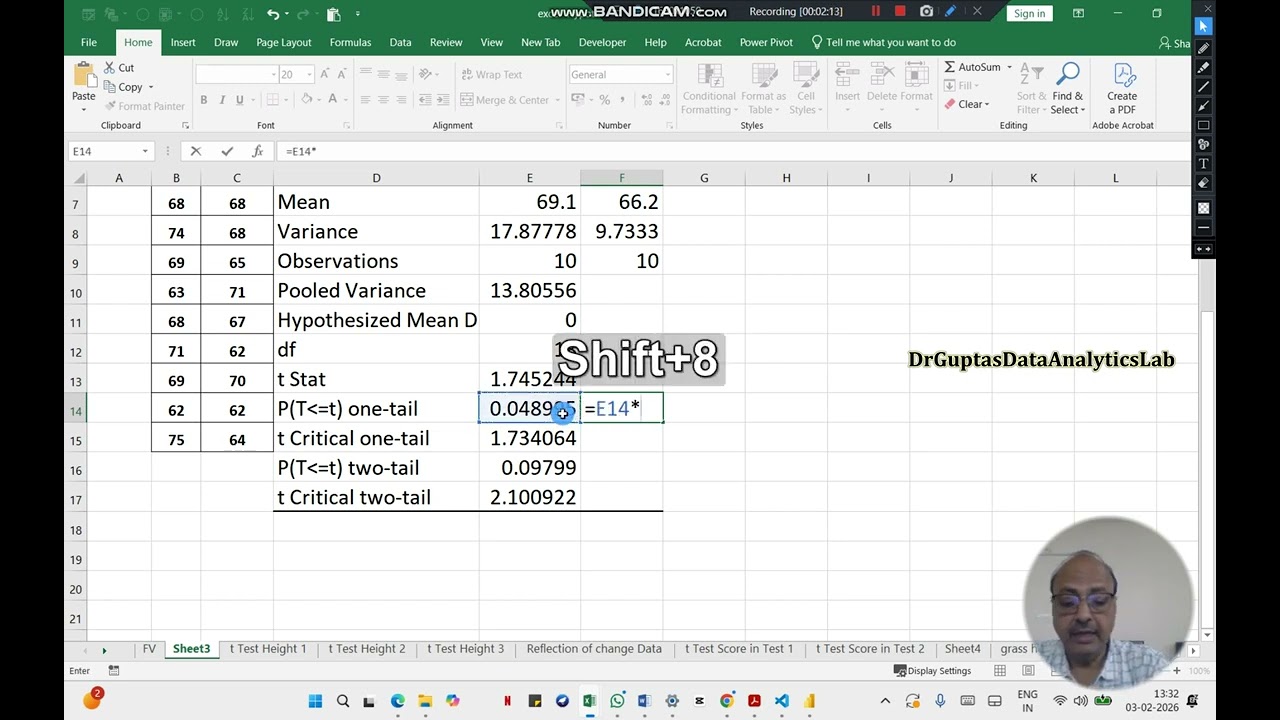Image resolution: width=1280 pixels, height=720 pixels.
Task: Click the Format as Table button
Action: click(763, 88)
